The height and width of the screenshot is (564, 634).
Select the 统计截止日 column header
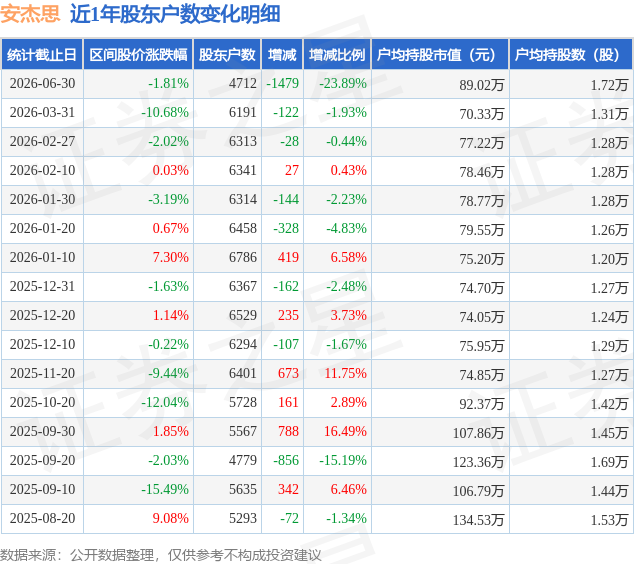coord(42,55)
